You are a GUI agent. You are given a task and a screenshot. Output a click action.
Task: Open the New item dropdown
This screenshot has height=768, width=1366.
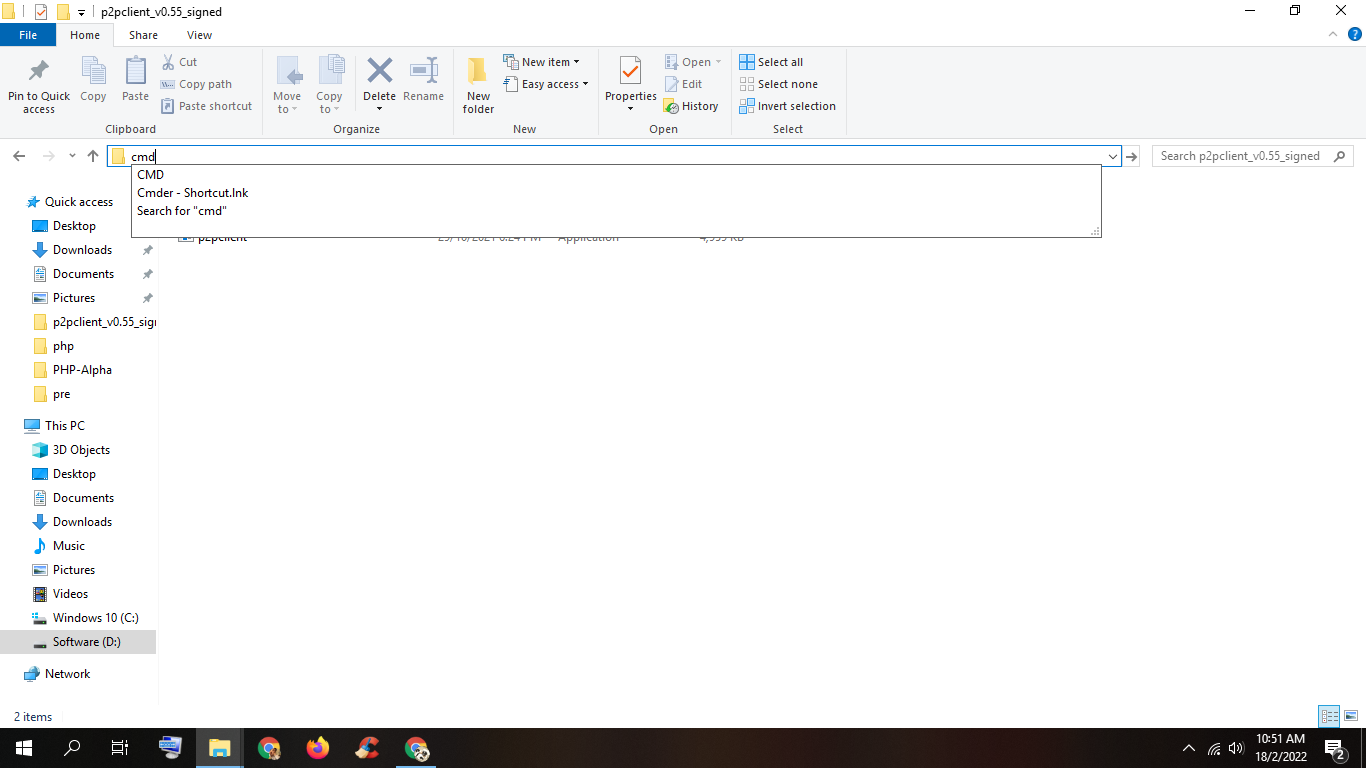pyautogui.click(x=542, y=62)
